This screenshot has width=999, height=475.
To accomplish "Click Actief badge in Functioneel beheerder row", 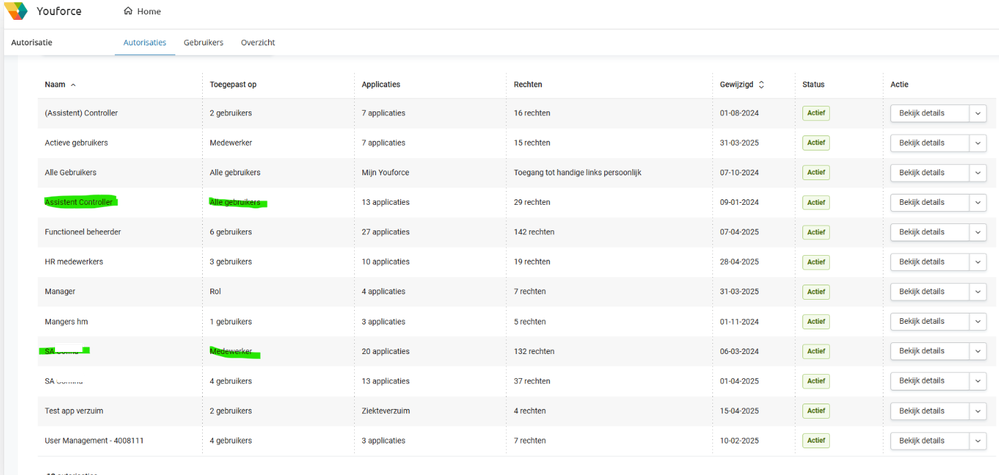I will (816, 232).
